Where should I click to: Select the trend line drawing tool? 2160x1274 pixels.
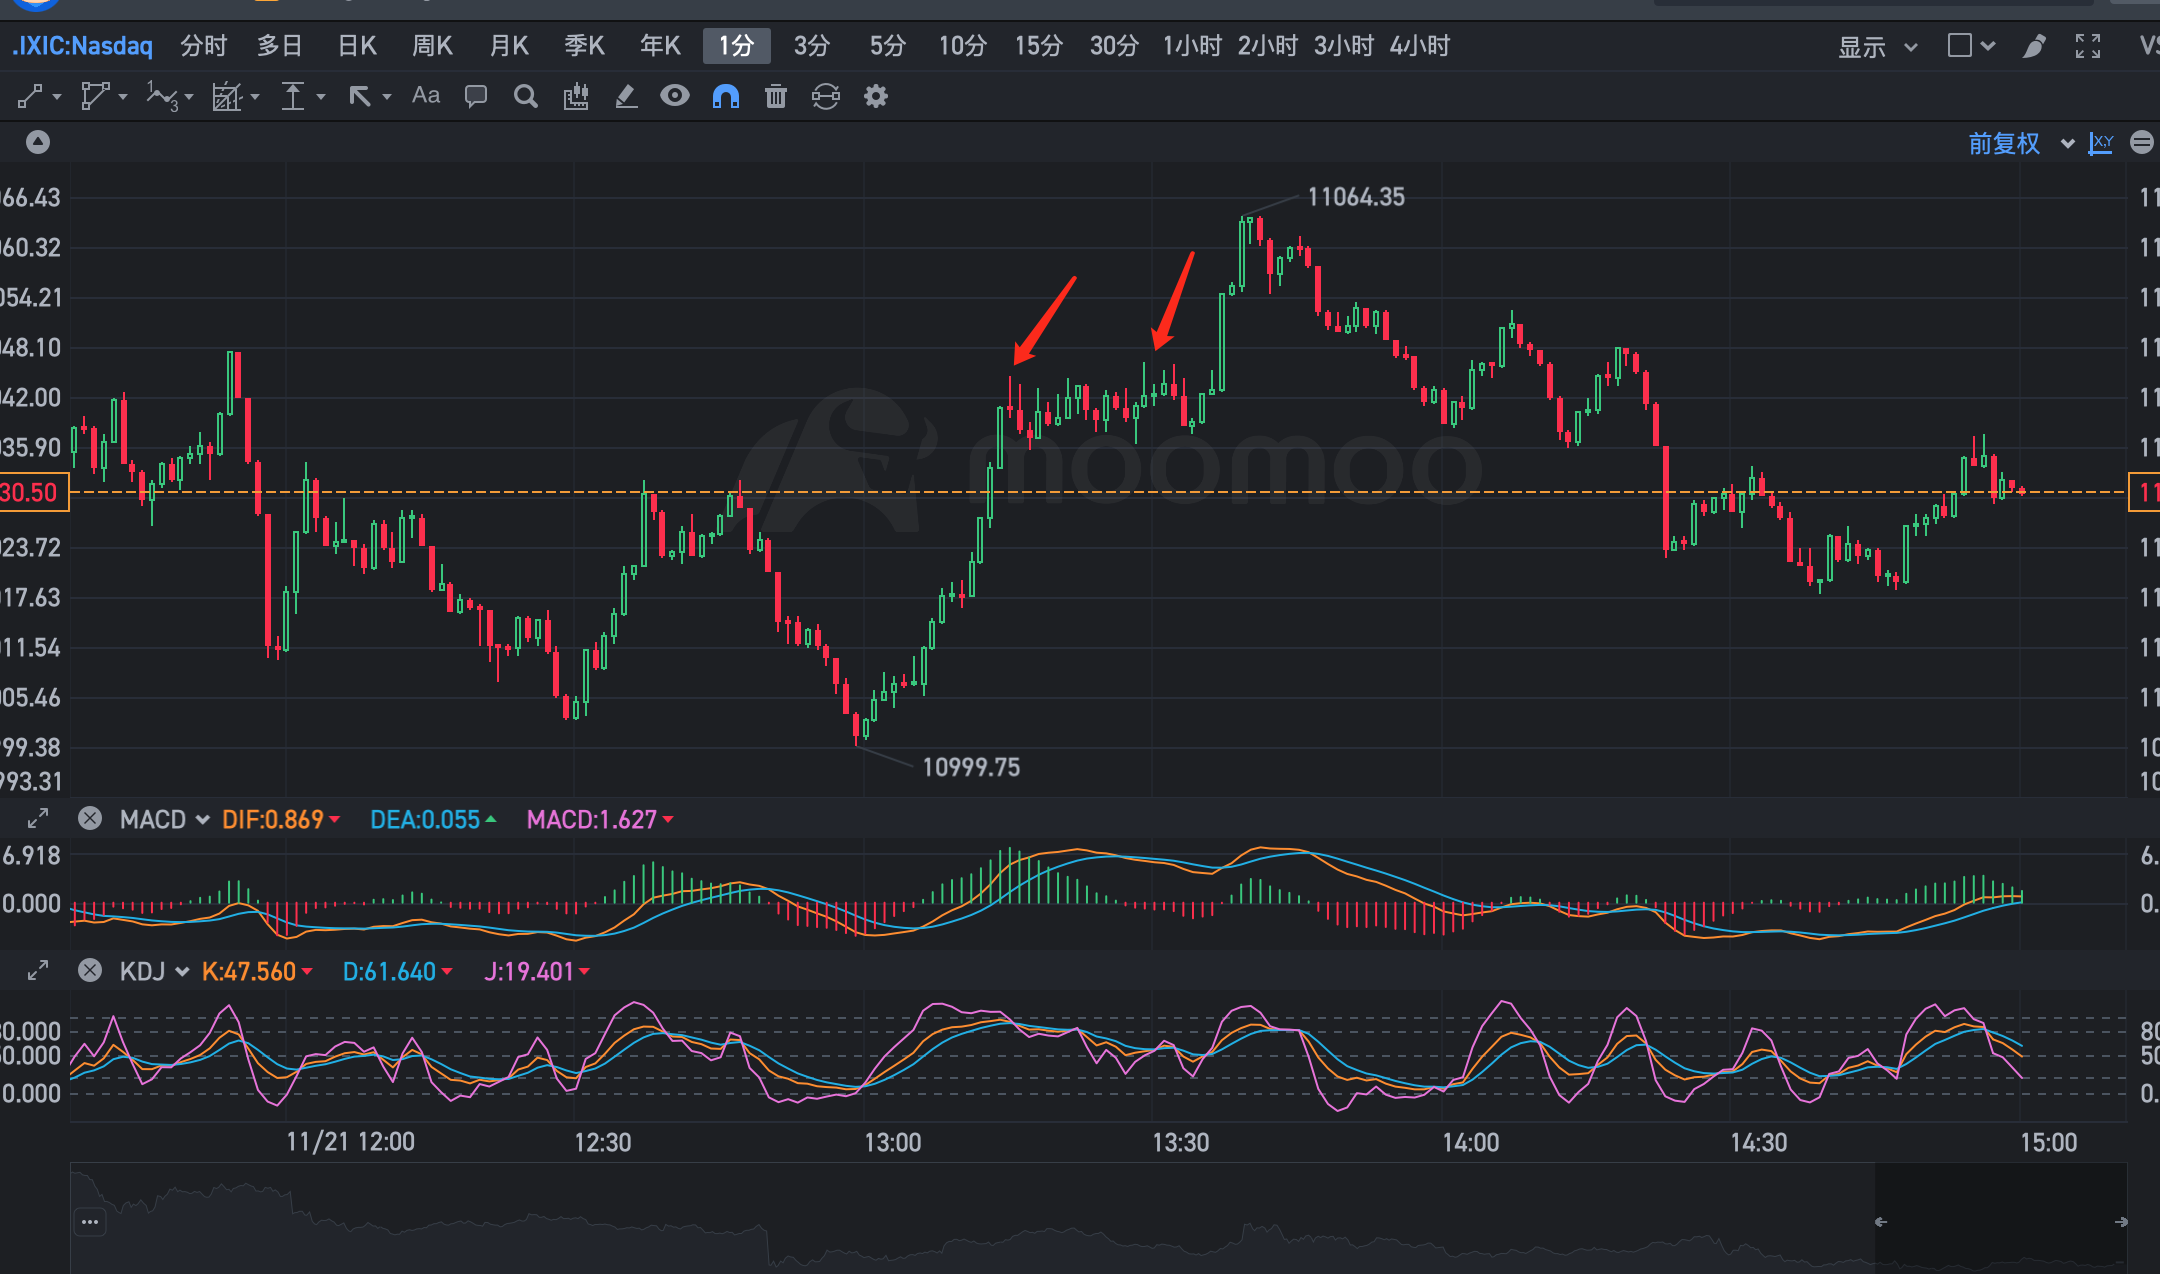click(31, 97)
